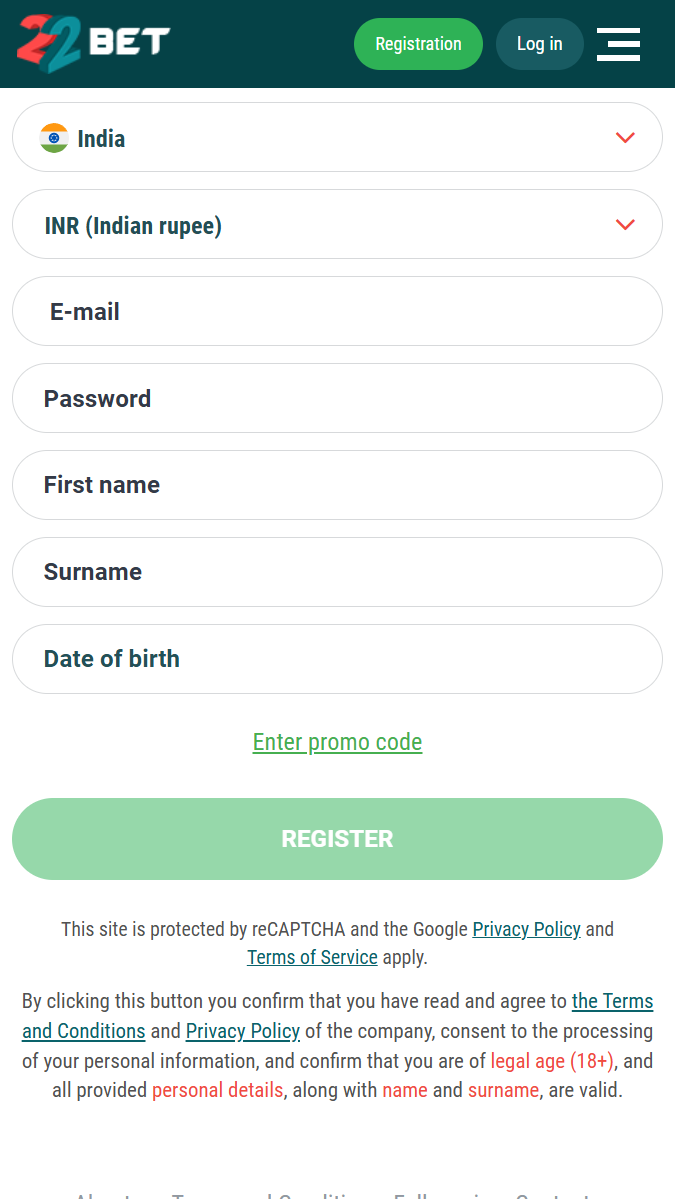This screenshot has height=1199, width=675.
Task: Focus the E-mail input field
Action: [337, 311]
